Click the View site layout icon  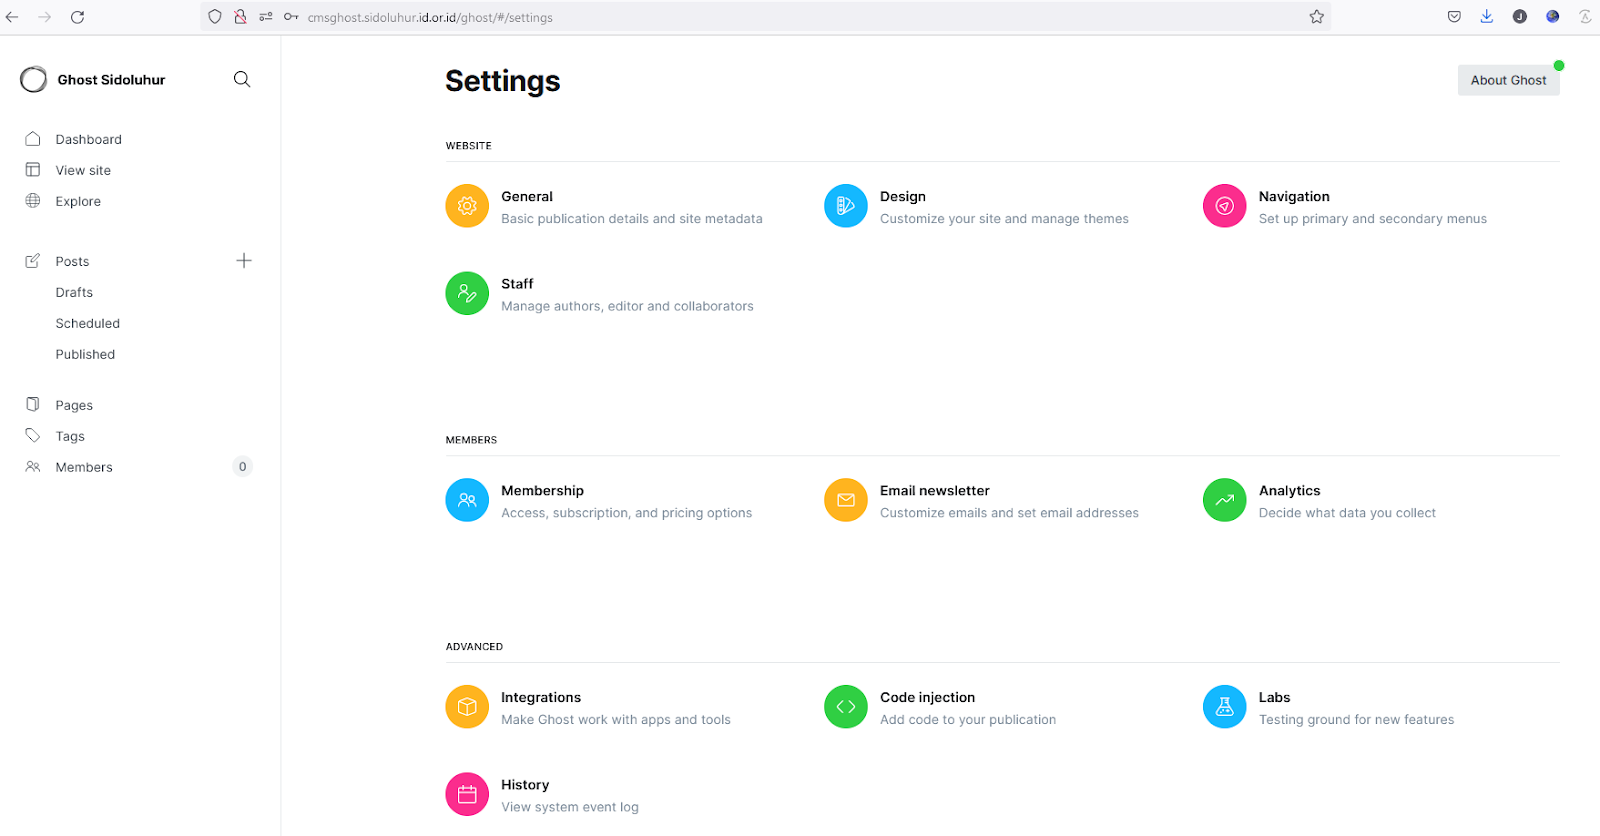[x=33, y=170]
